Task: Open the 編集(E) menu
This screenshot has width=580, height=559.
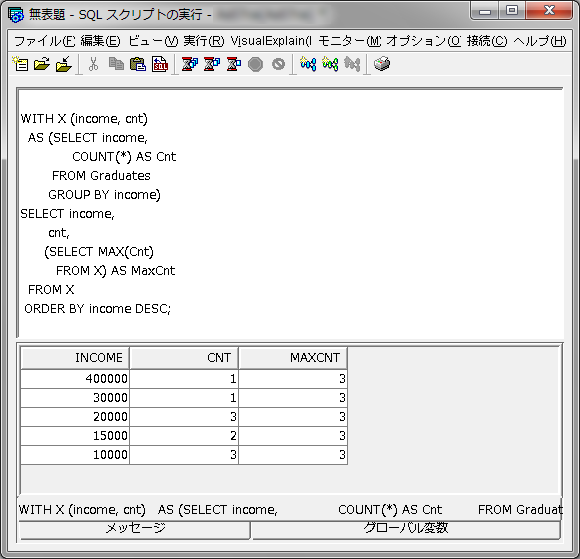Action: (101, 41)
